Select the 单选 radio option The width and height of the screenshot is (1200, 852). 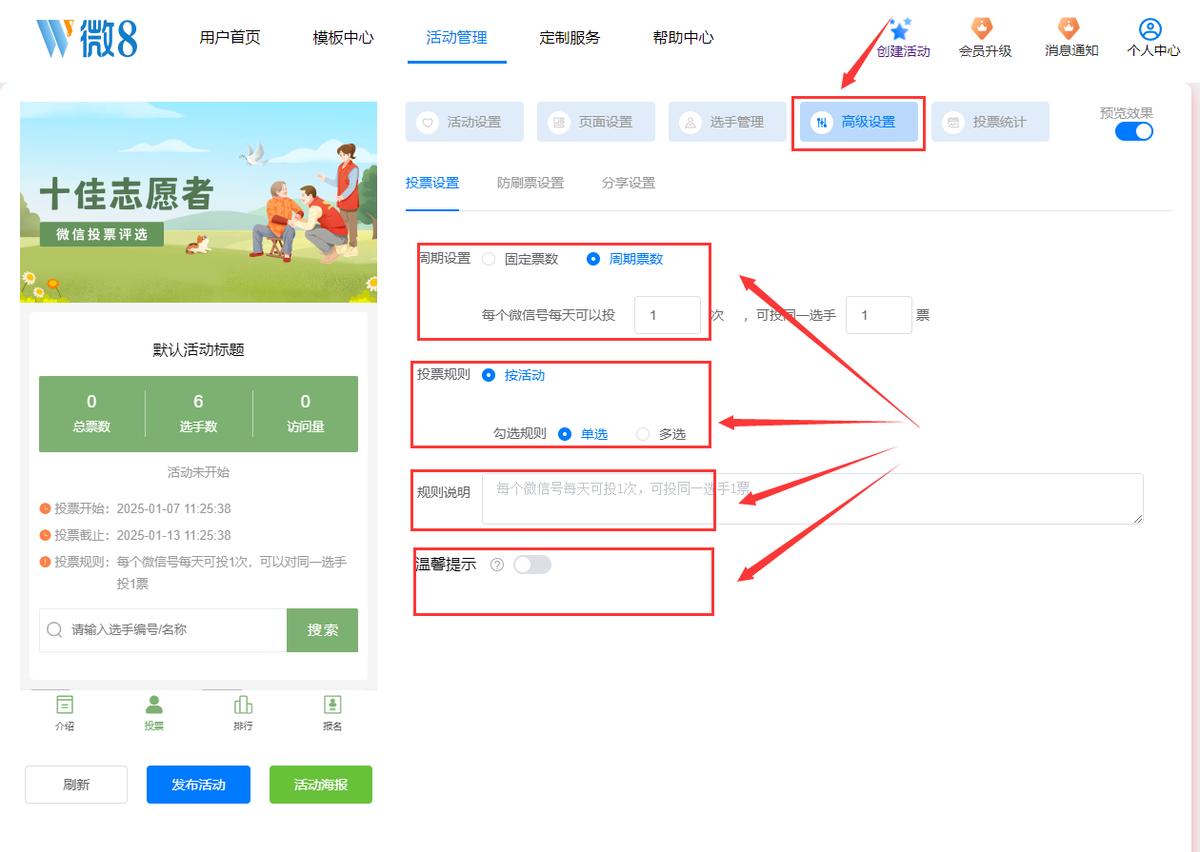(x=564, y=434)
